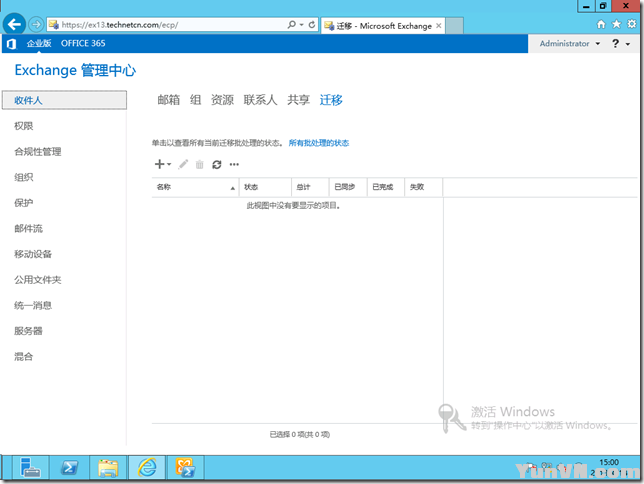
Task: Sort by the 名称 column header
Action: (x=196, y=187)
